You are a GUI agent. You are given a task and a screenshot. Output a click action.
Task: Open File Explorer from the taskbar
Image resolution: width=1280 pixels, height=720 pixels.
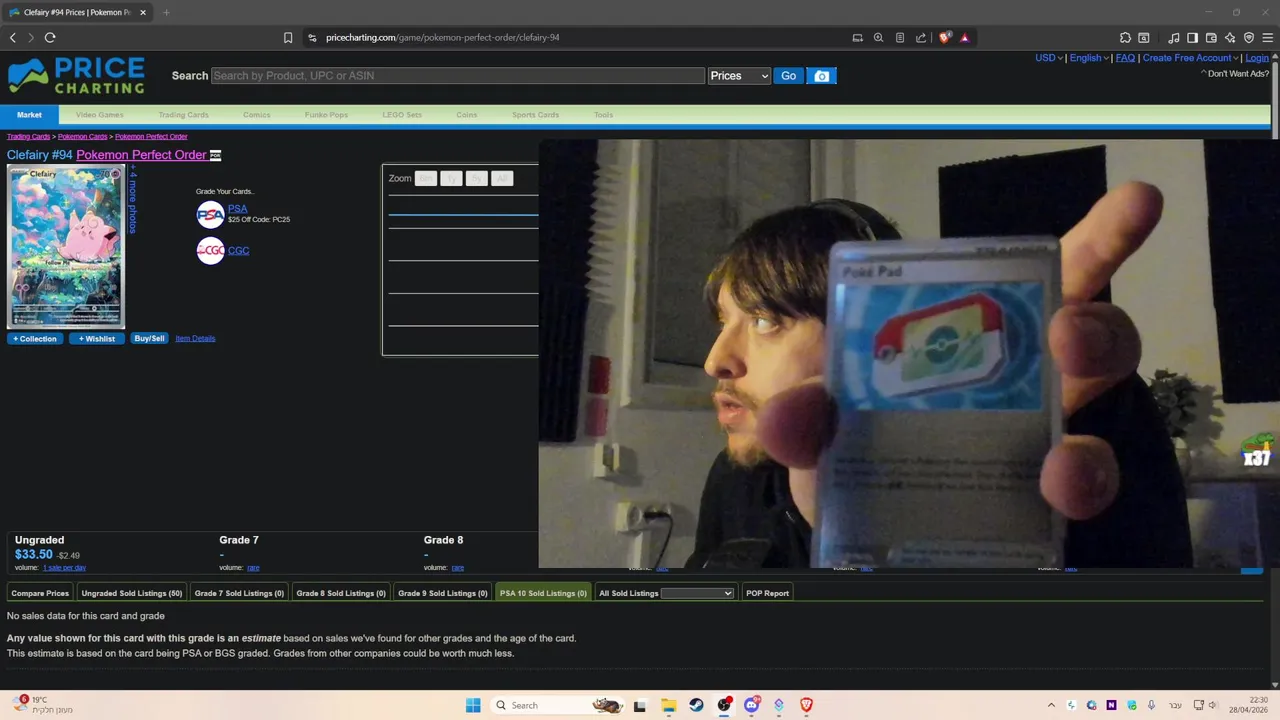coord(668,705)
